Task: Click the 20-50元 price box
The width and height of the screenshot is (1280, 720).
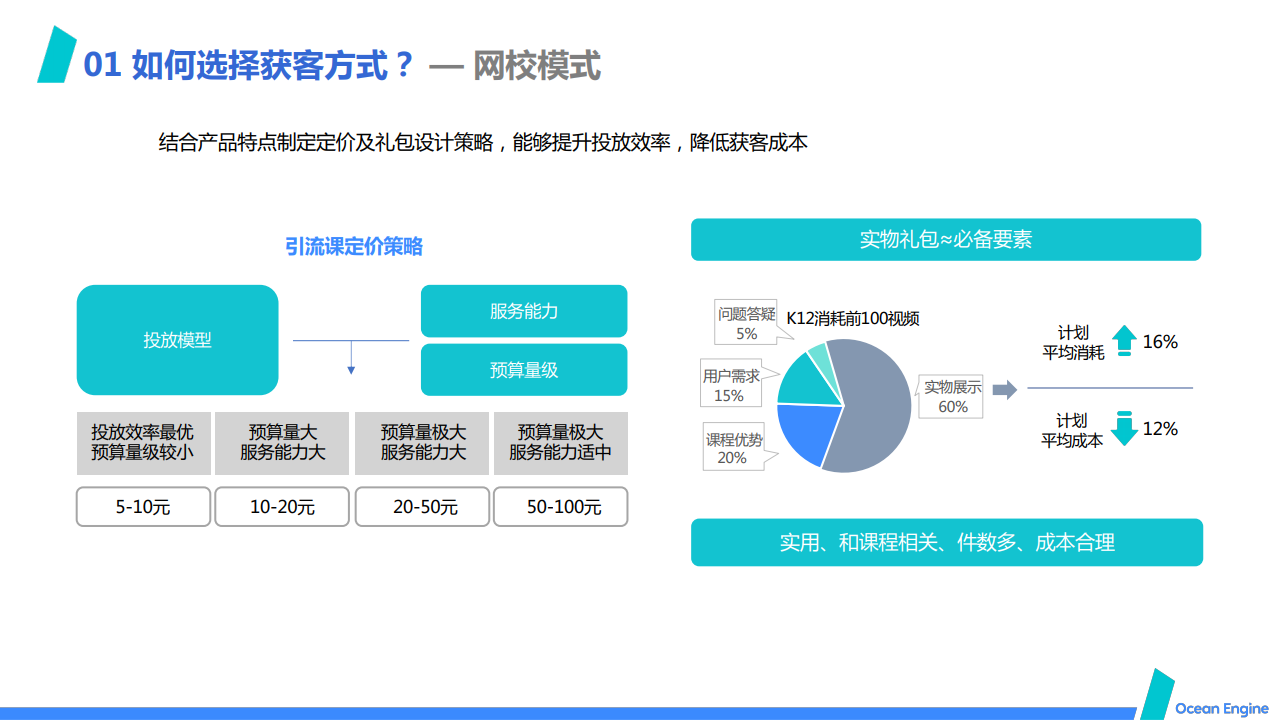Action: [x=422, y=507]
